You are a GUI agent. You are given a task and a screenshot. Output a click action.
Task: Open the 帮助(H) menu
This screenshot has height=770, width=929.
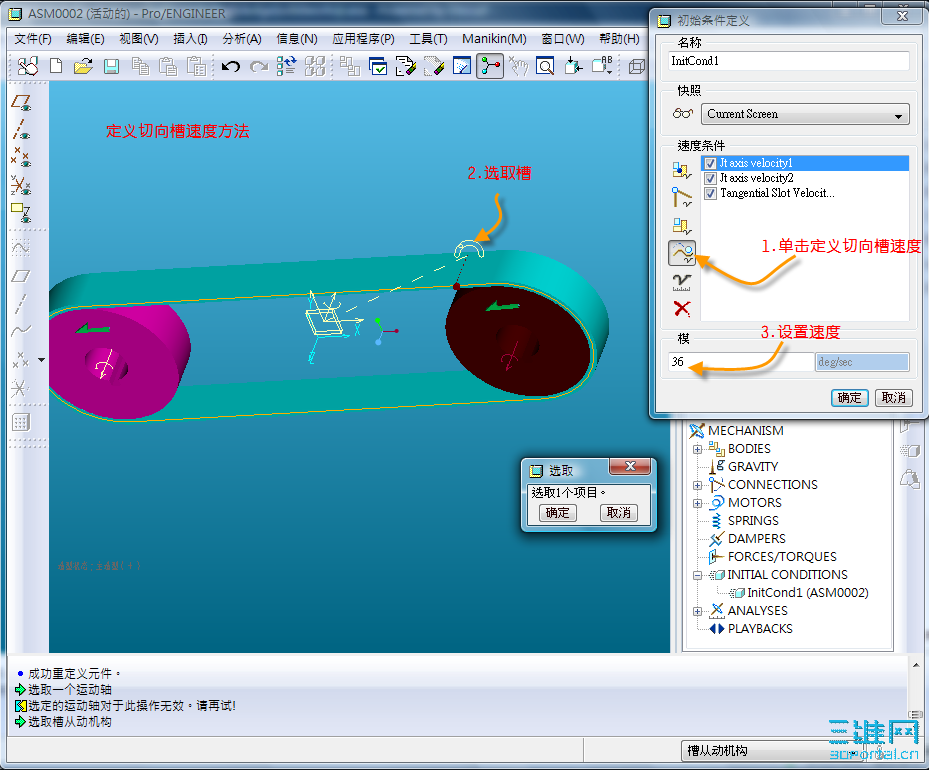click(x=619, y=39)
